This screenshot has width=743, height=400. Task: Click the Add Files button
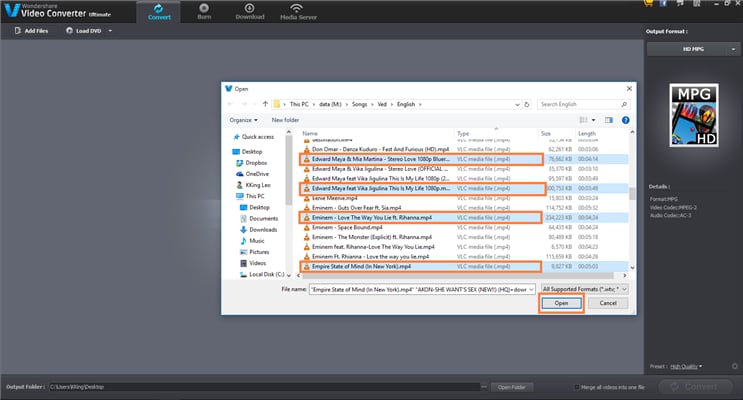(x=31, y=30)
